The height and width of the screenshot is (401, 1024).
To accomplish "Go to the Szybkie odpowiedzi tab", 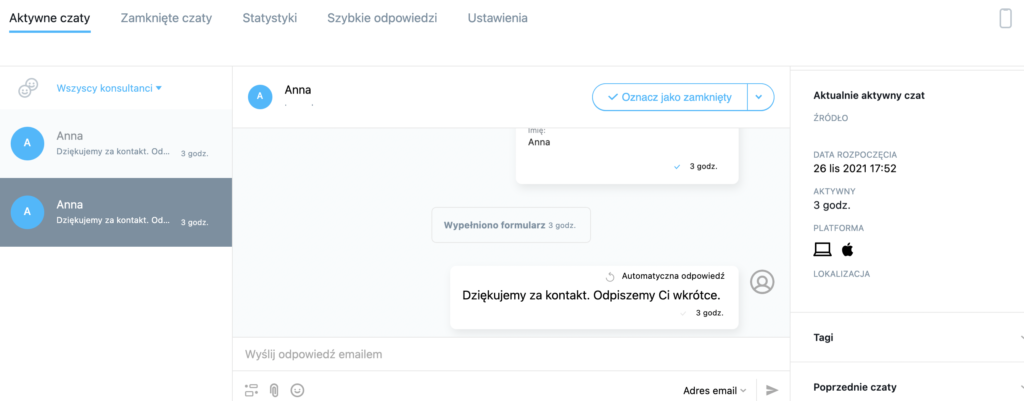I will pos(382,18).
